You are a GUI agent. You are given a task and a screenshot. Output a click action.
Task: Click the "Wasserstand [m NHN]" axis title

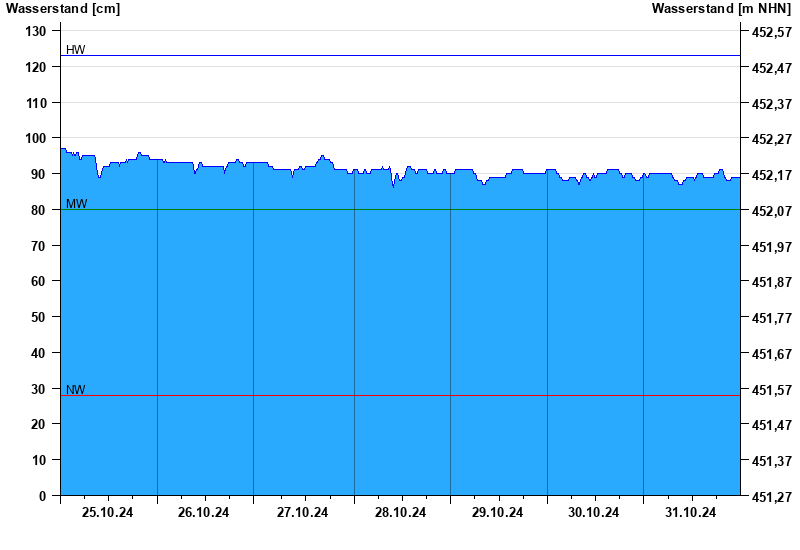point(721,9)
